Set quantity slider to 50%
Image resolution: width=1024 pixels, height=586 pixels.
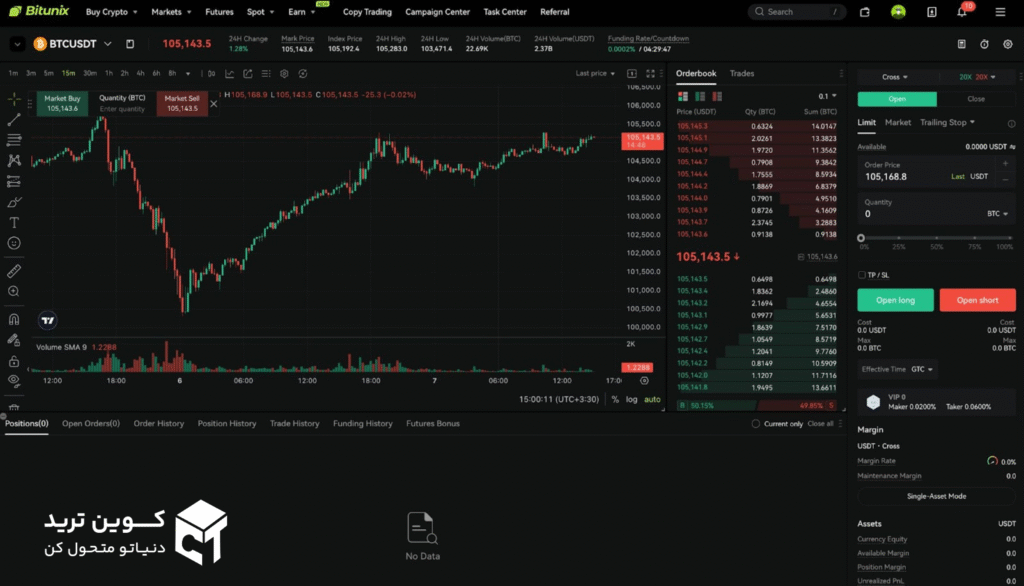[x=936, y=238]
